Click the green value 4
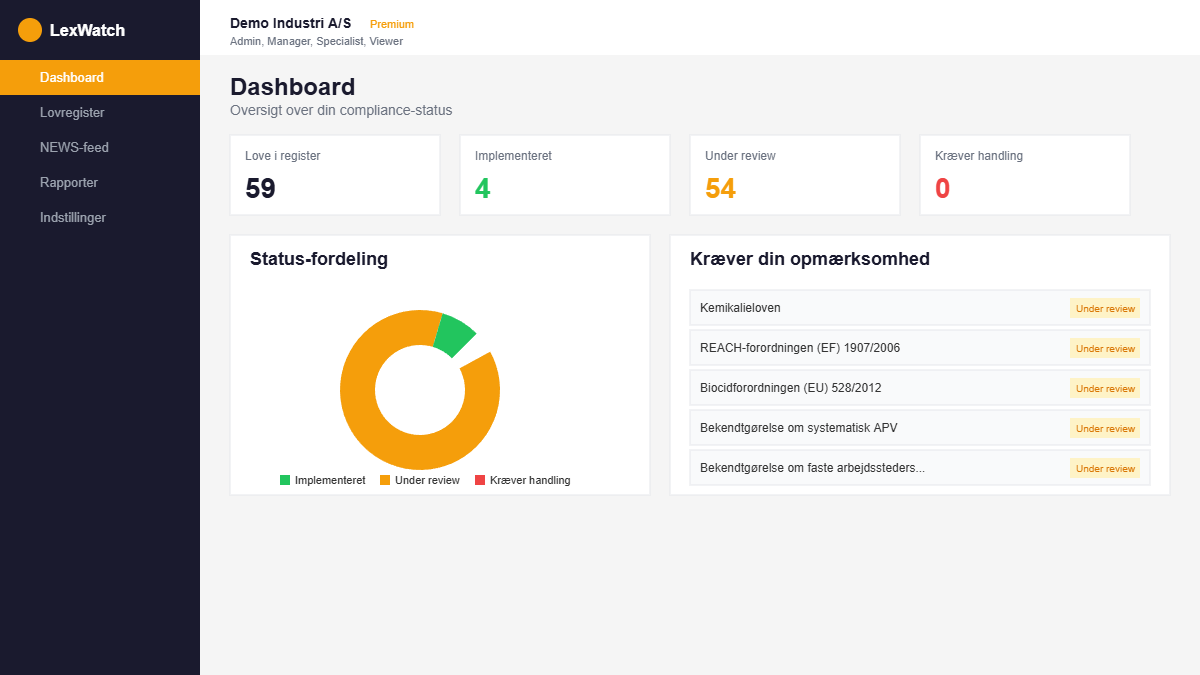 (483, 188)
